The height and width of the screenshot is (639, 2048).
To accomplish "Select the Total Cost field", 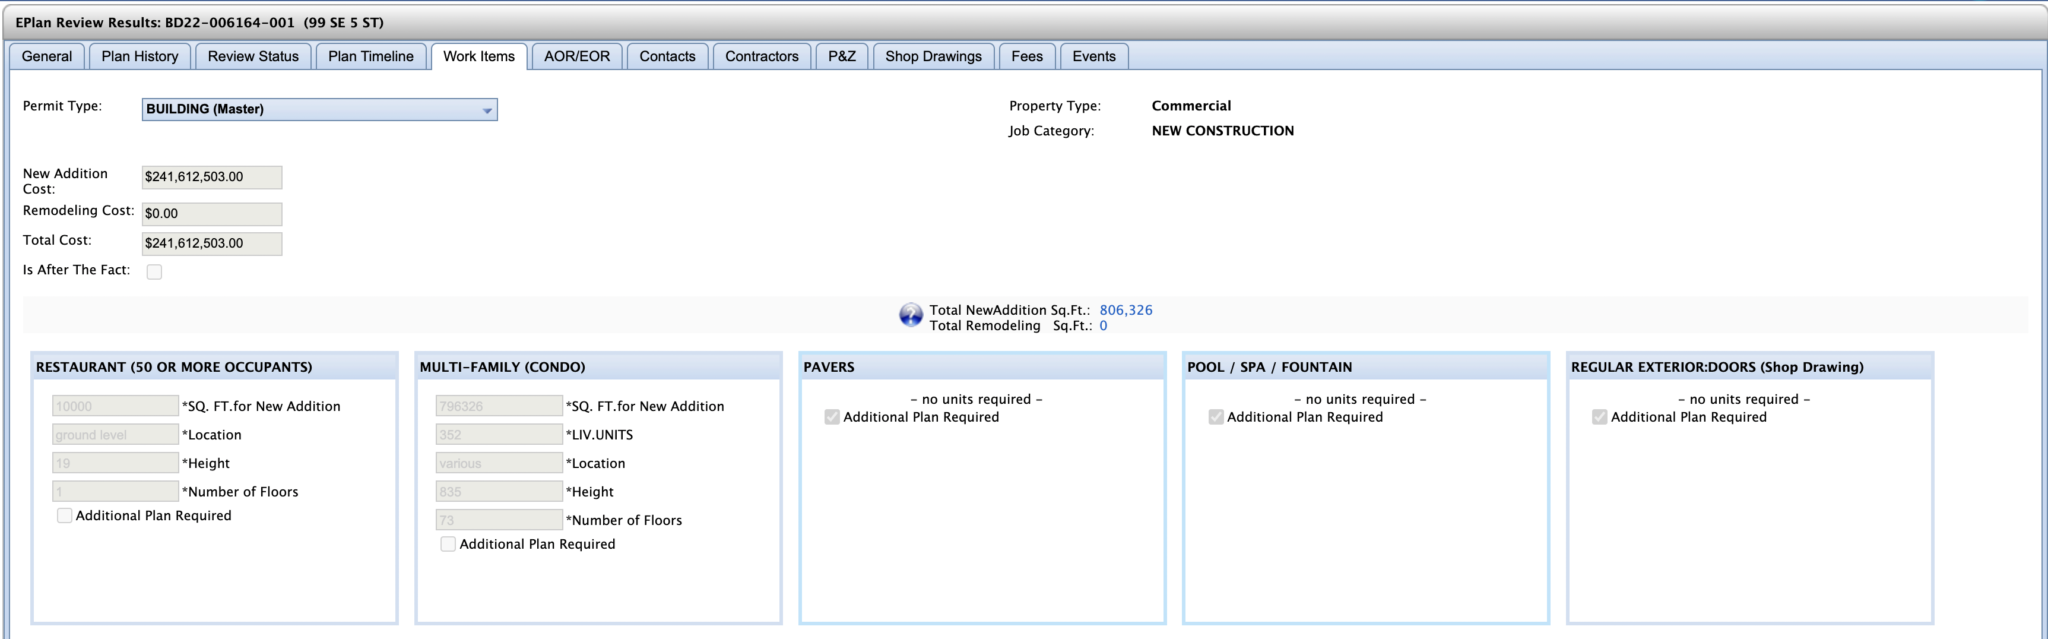I will [211, 243].
